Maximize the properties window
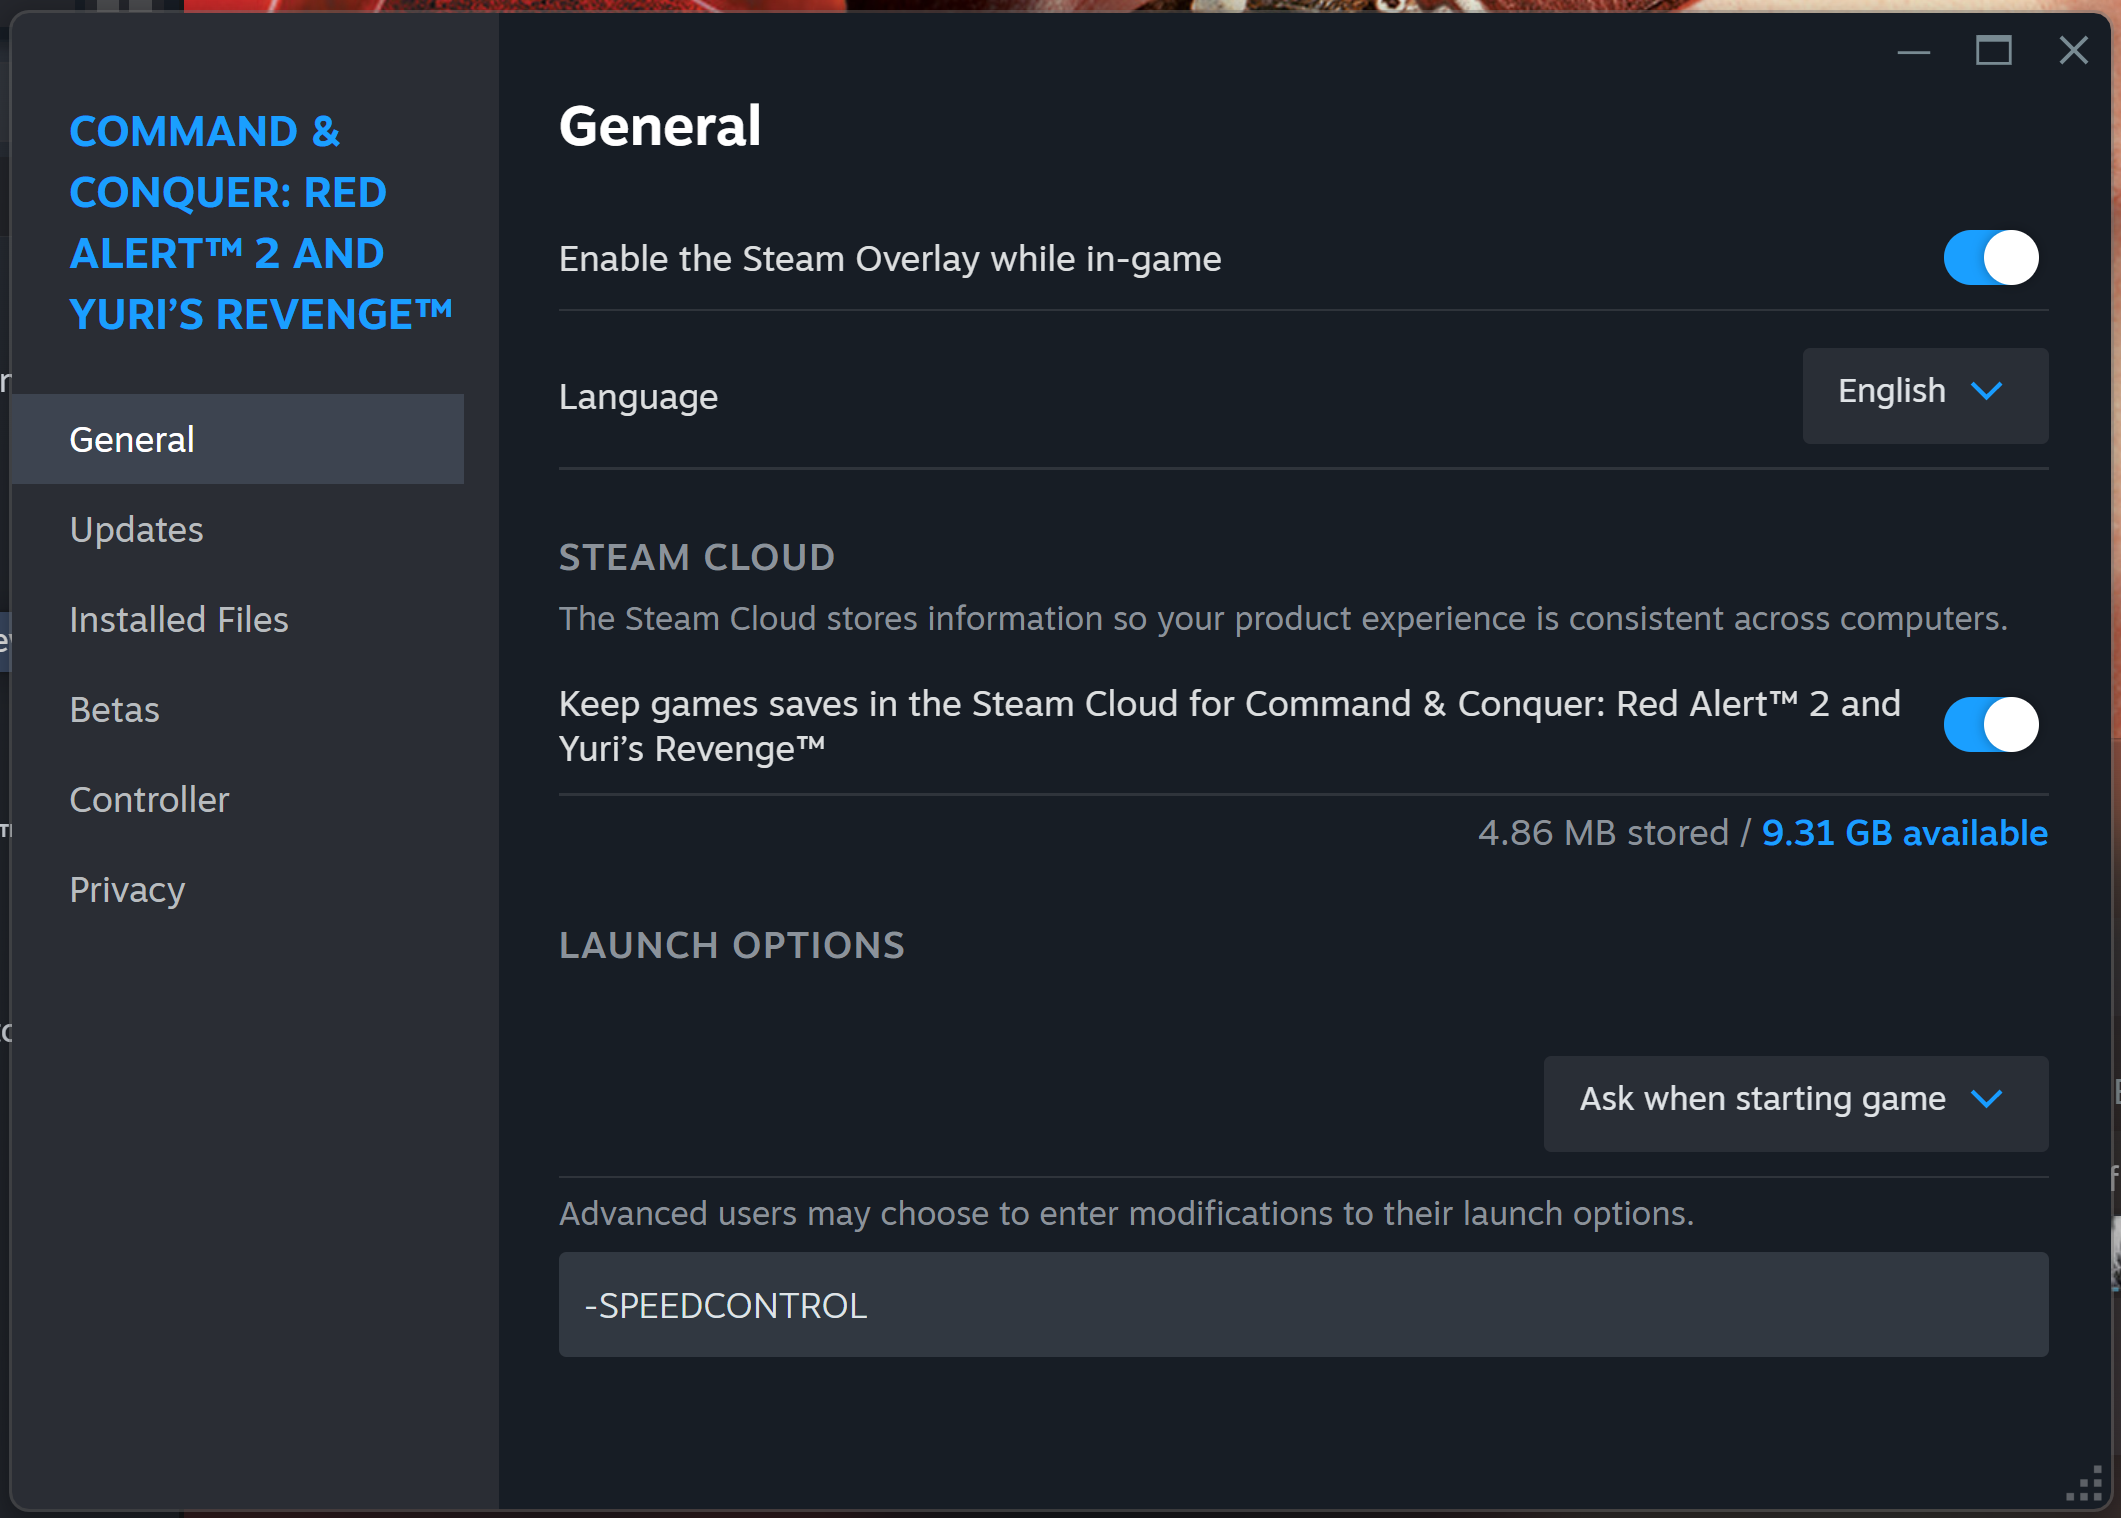 [x=1993, y=51]
